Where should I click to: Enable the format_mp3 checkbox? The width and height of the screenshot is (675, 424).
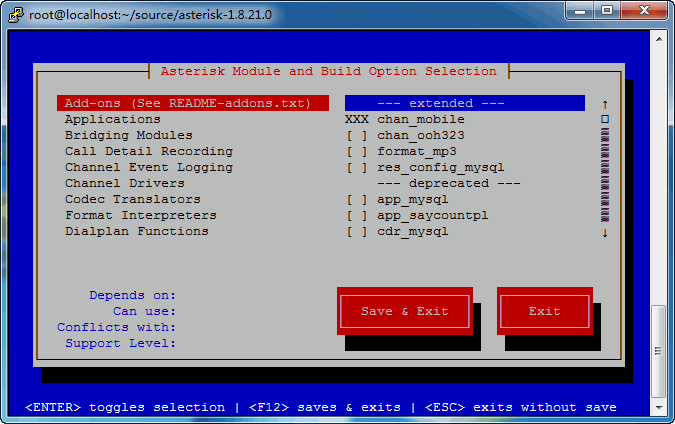(357, 152)
